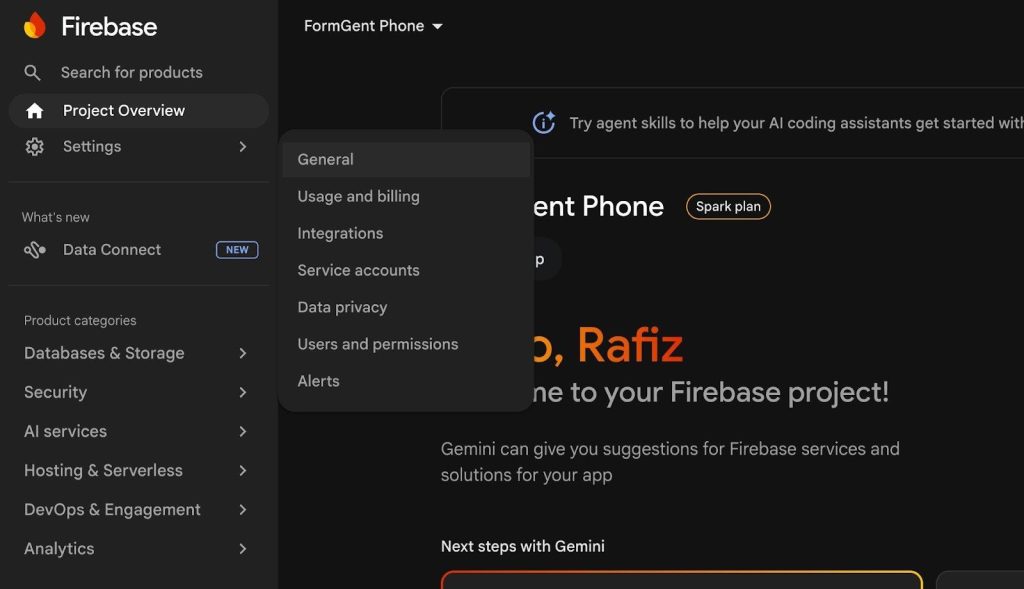Viewport: 1024px width, 589px height.
Task: Open Usage and billing settings
Action: tap(406, 197)
